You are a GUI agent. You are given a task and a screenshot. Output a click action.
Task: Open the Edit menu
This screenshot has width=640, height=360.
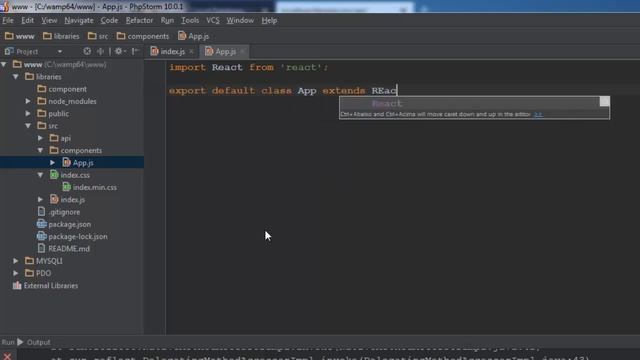[27, 20]
